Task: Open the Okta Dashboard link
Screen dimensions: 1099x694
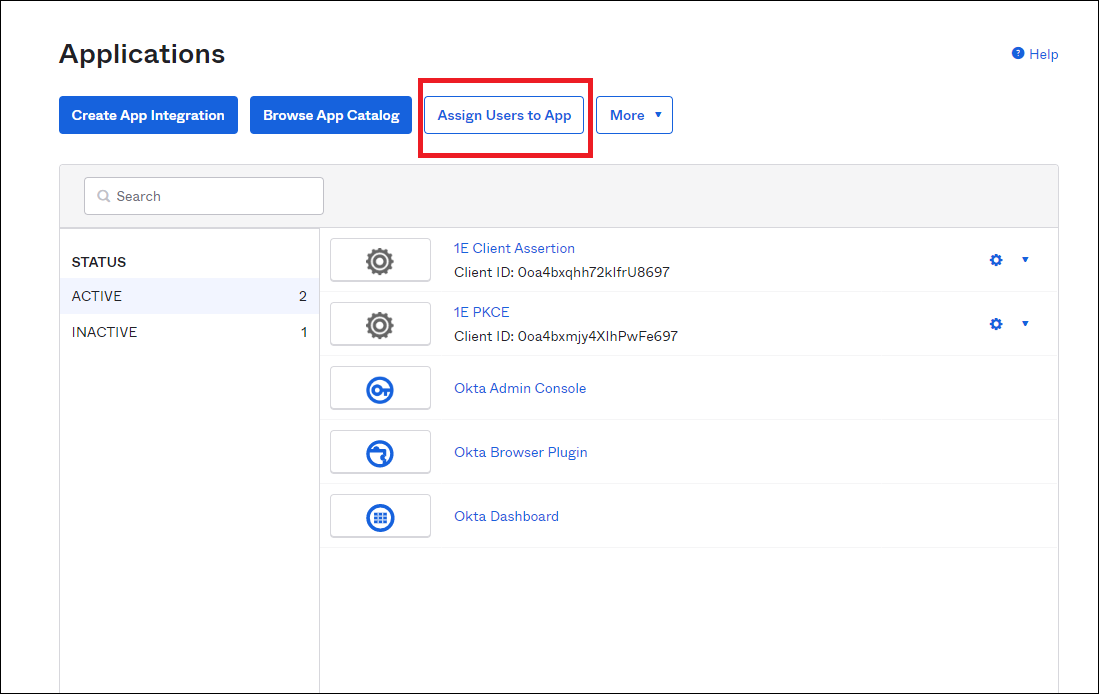Action: point(506,516)
